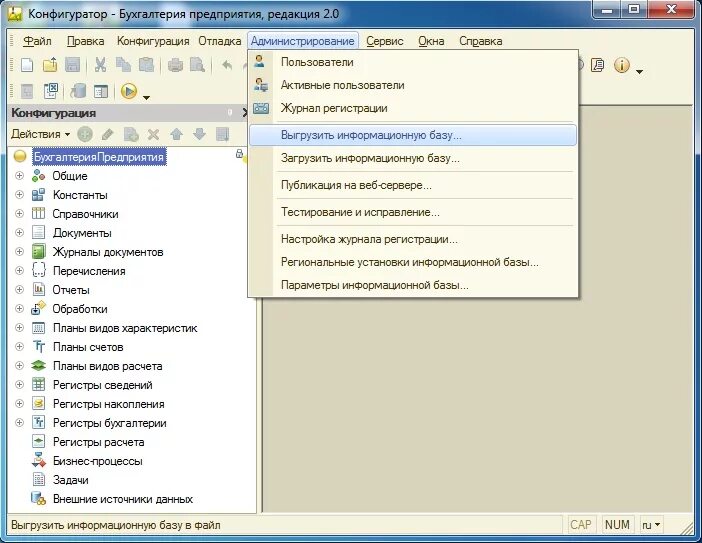Select Активные пользователи menu item
Viewport: 702px width, 543px height.
click(413, 85)
